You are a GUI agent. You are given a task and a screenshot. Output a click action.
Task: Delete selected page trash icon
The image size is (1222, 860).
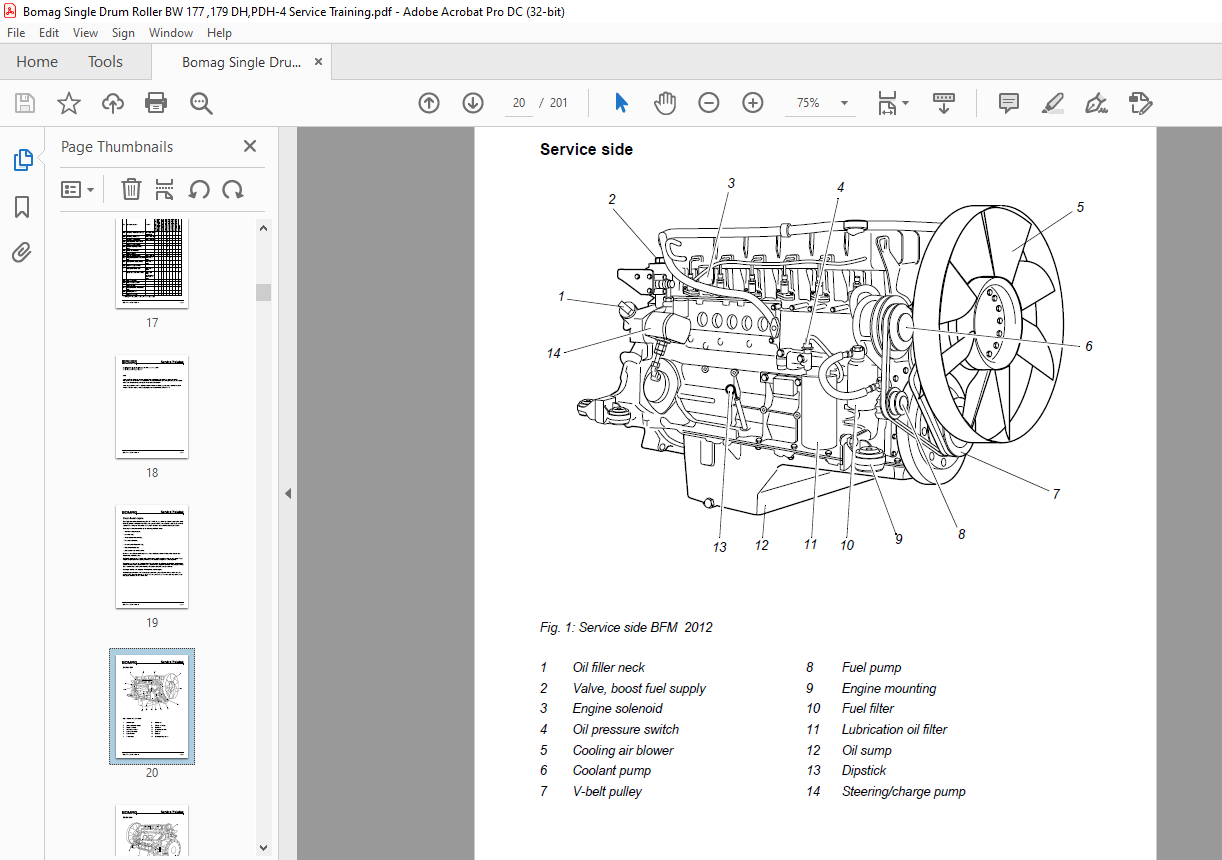[131, 189]
